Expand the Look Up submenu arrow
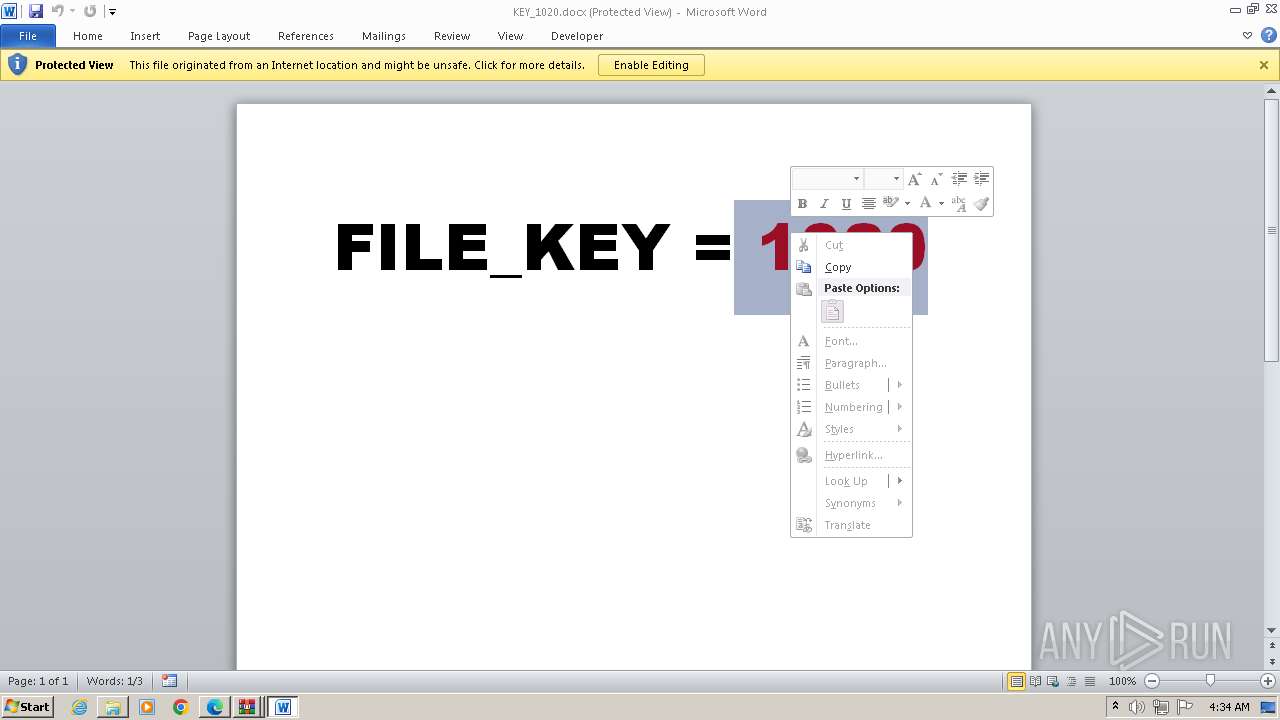Image resolution: width=1280 pixels, height=720 pixels. pyautogui.click(x=900, y=481)
